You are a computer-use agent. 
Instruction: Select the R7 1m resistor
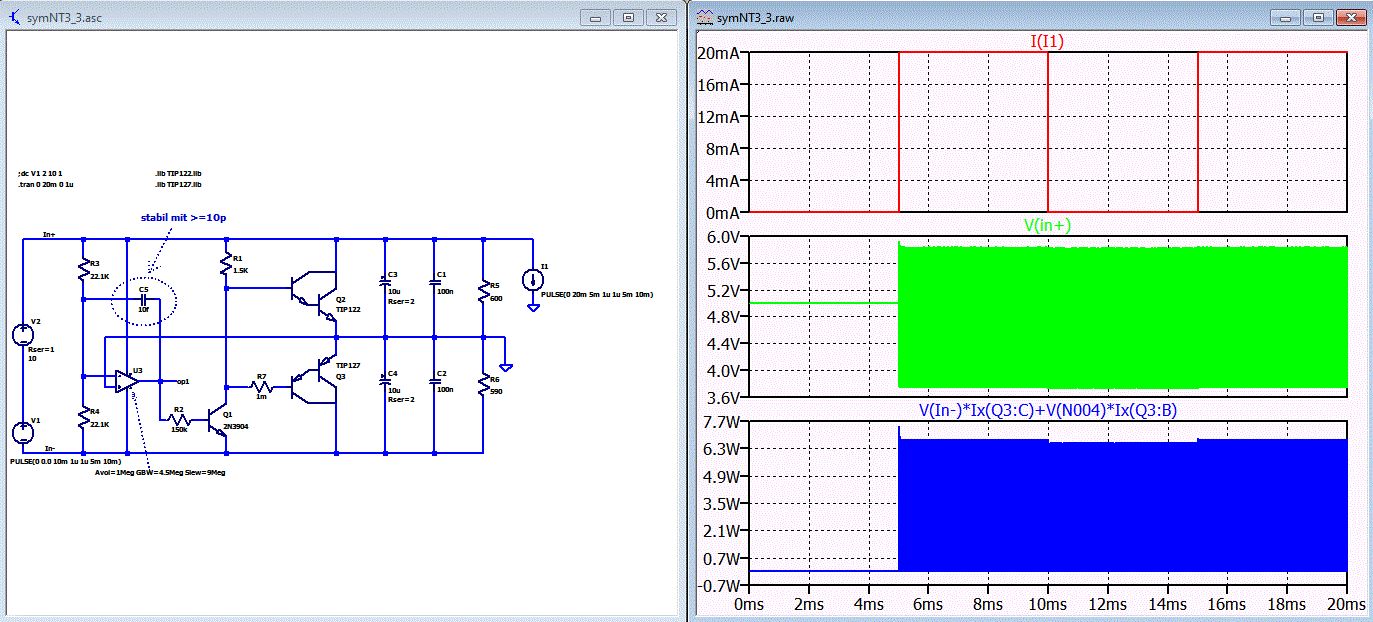click(261, 387)
